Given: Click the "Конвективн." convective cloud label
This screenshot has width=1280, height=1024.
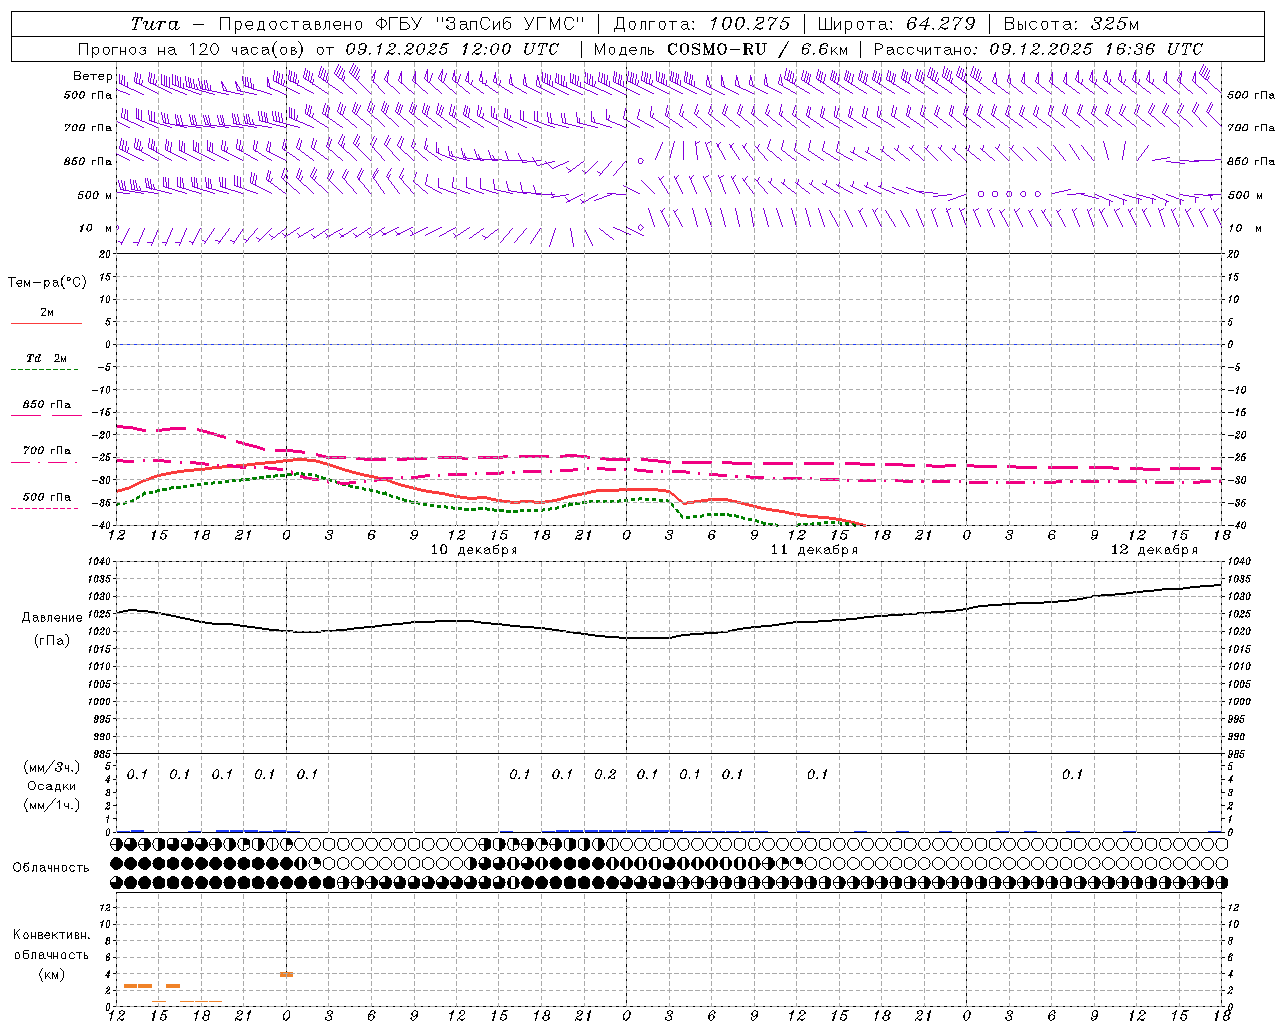Looking at the screenshot, I should pos(51,935).
